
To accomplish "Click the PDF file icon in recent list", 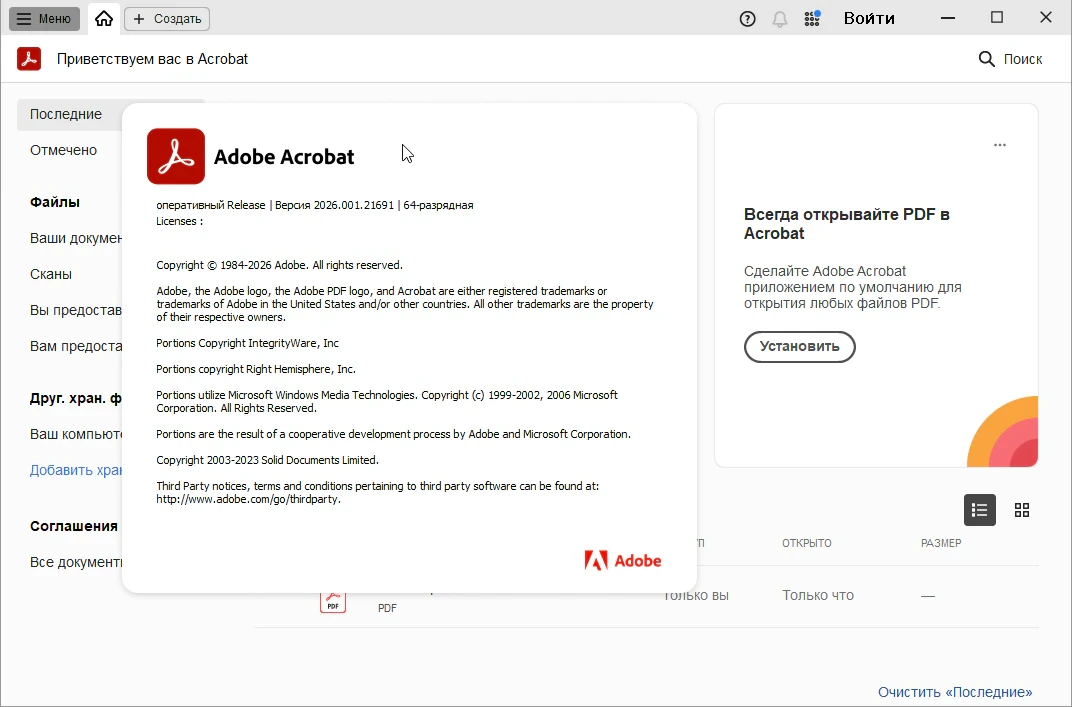I will click(x=333, y=602).
